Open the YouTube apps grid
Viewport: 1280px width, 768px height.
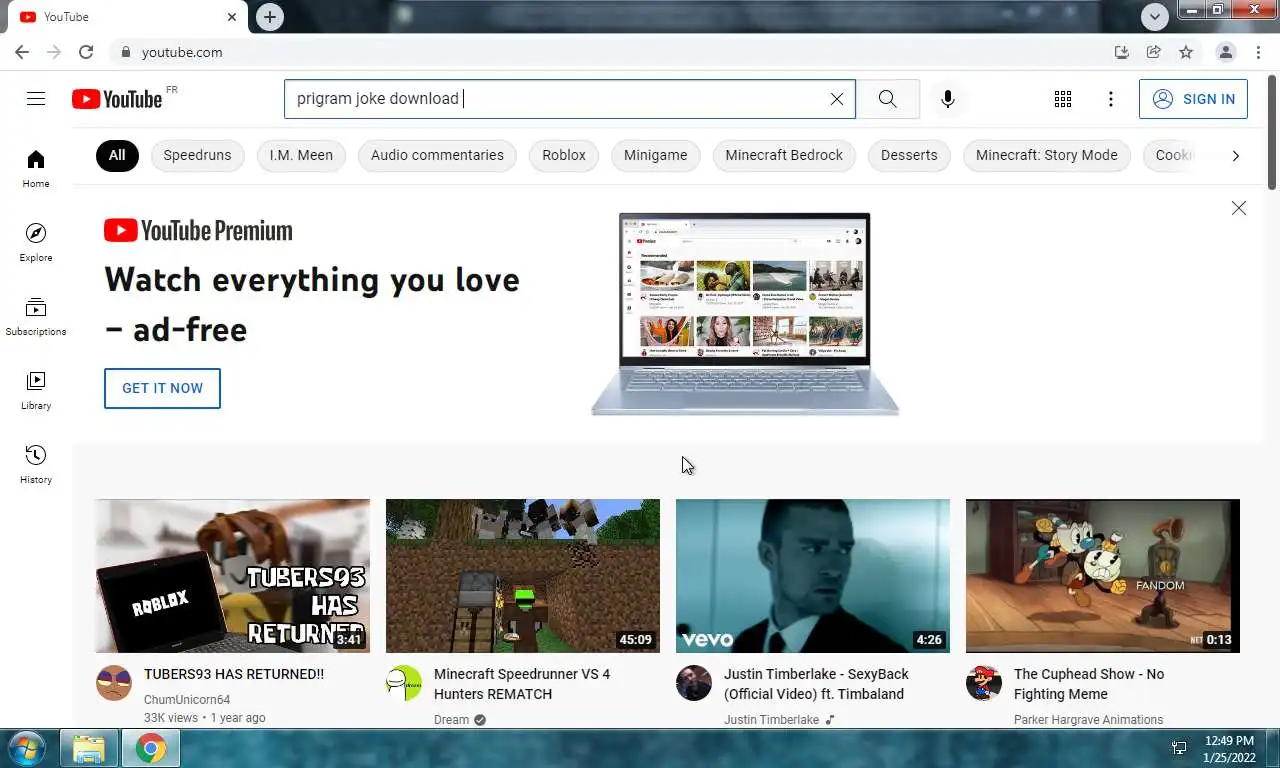pos(1063,99)
